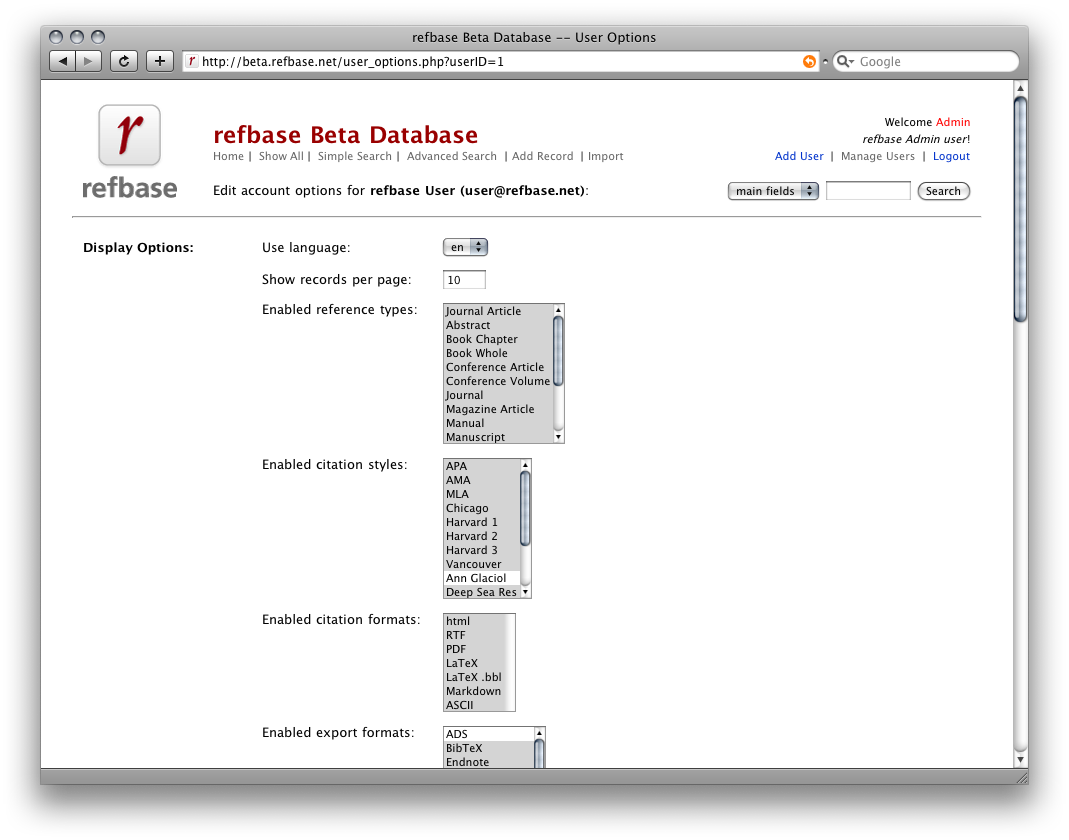Screen dimensions: 1069x840
Task: Click the reference types list scrollbar thumb
Action: point(558,351)
